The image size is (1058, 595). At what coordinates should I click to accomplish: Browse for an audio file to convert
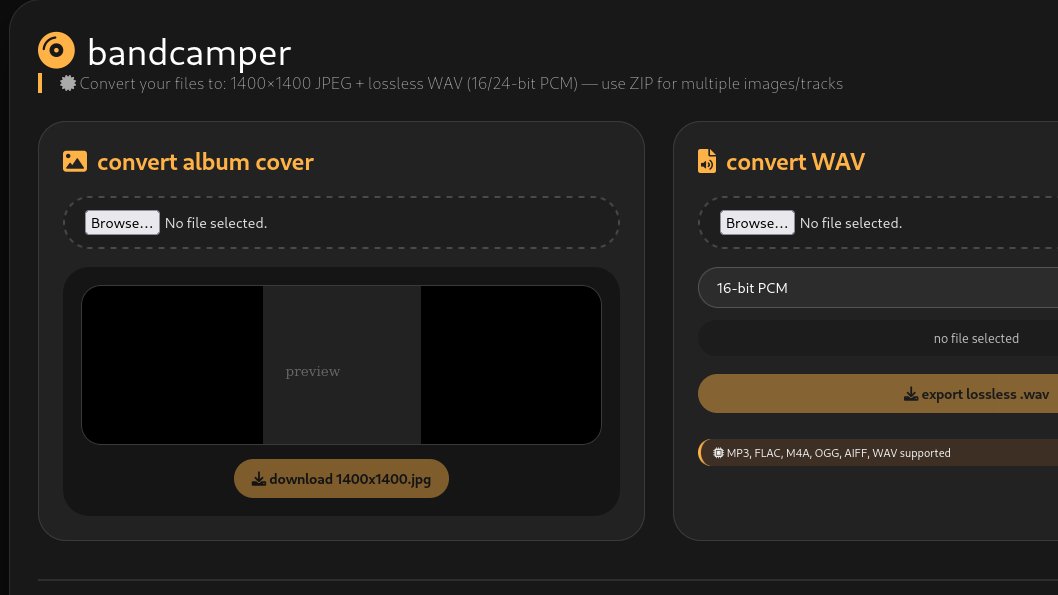757,223
